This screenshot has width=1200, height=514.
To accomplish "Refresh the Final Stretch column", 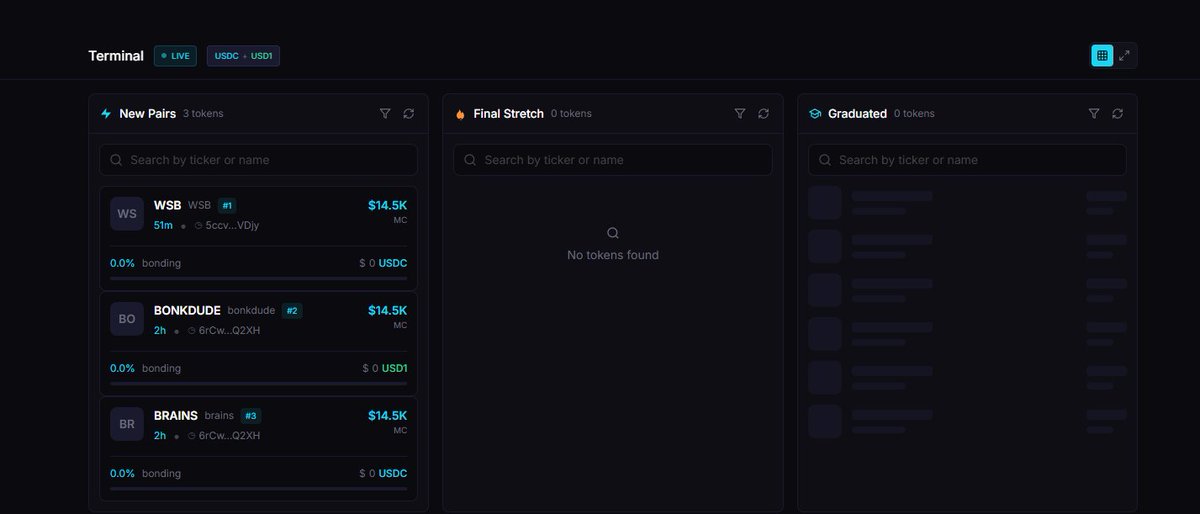I will point(764,114).
